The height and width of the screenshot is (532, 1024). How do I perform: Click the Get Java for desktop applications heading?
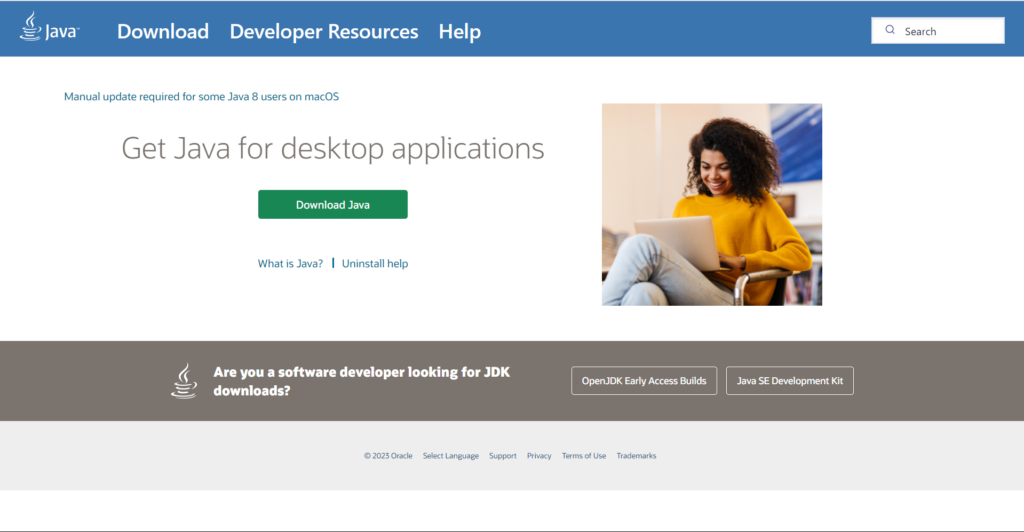tap(333, 149)
